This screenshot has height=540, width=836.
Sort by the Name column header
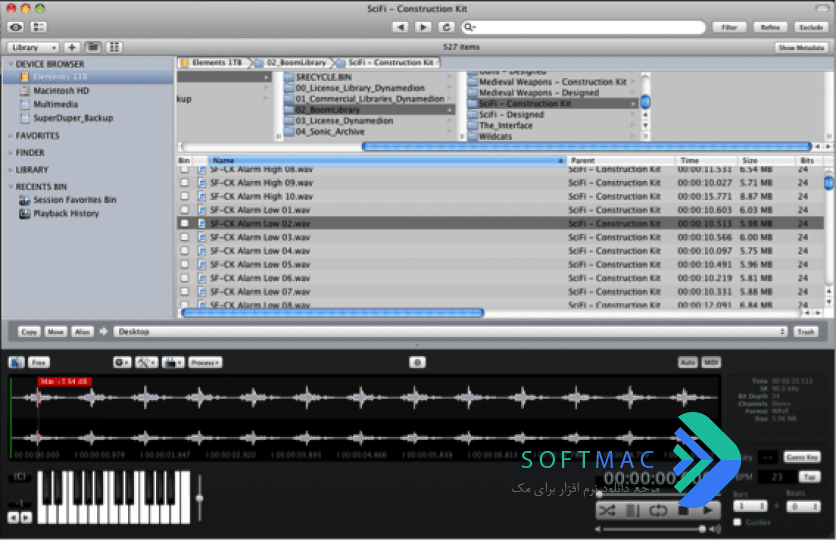[387, 160]
